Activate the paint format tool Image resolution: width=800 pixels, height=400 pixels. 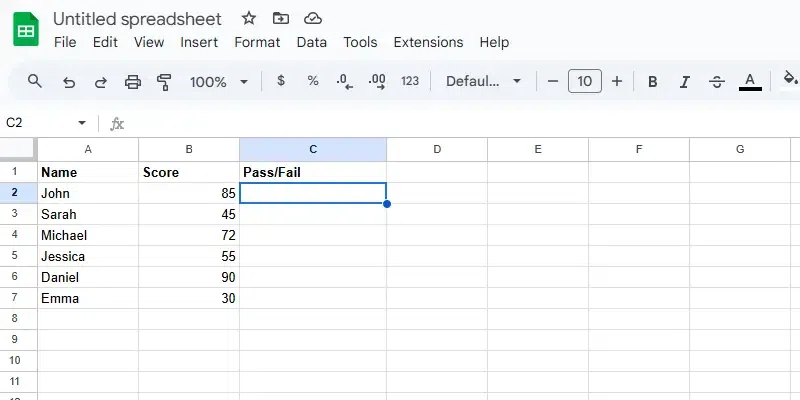click(x=165, y=82)
